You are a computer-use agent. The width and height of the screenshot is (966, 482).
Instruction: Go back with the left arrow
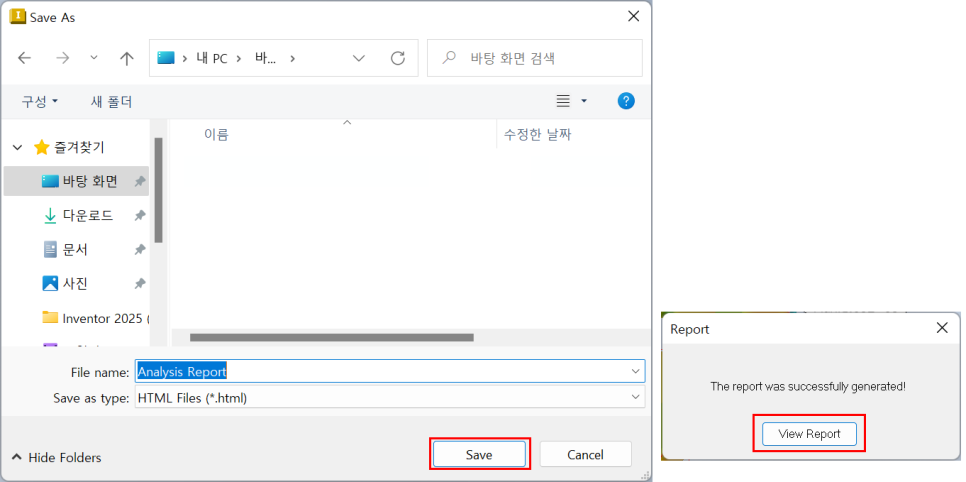[x=24, y=58]
